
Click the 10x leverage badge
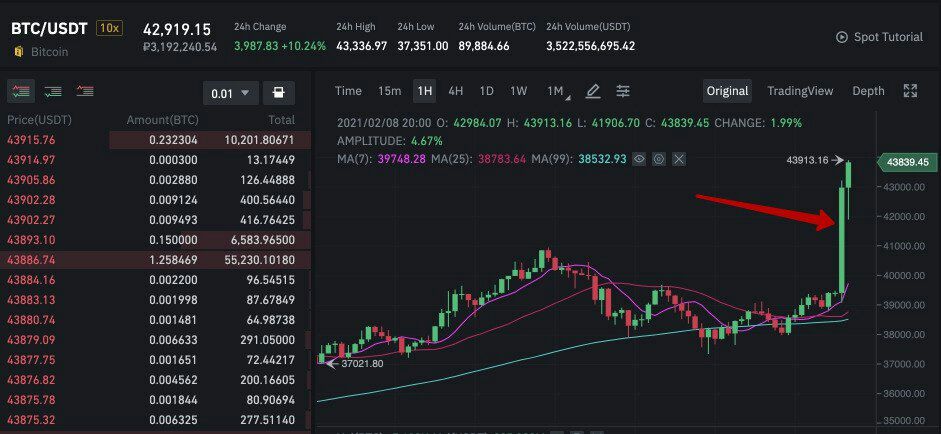[109, 28]
